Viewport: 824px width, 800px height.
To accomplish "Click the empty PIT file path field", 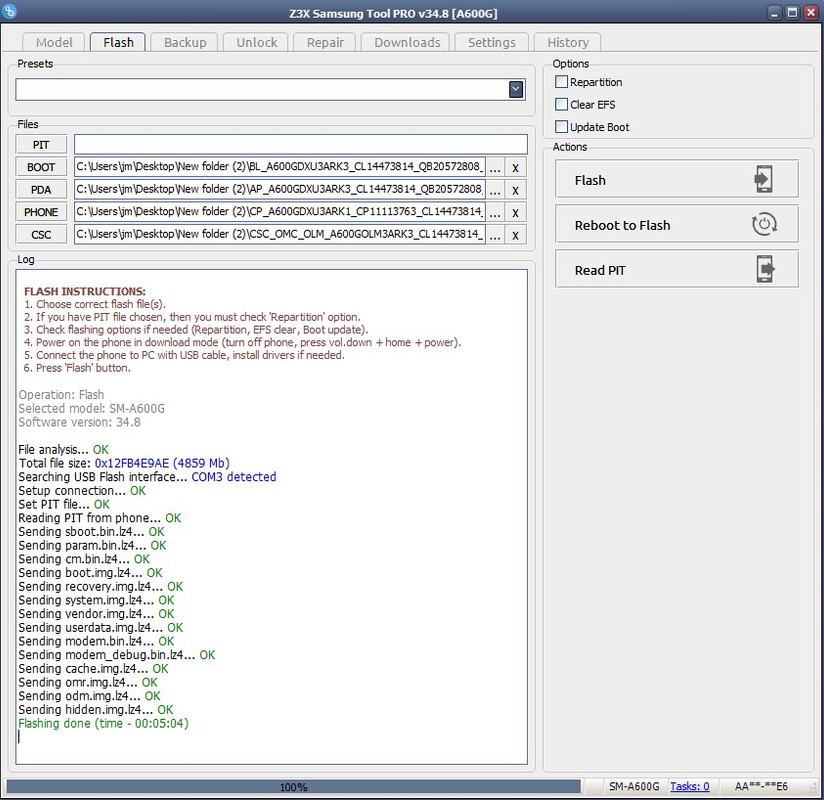I will (301, 144).
